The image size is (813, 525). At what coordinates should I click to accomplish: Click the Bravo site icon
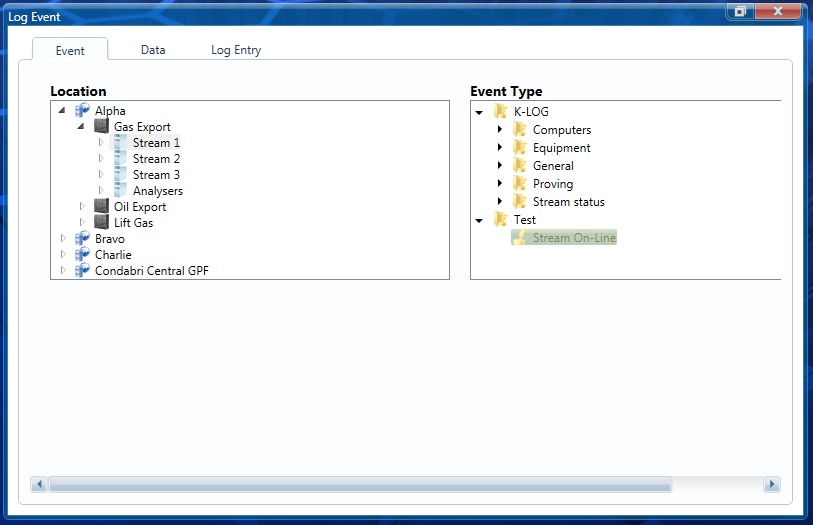pyautogui.click(x=82, y=238)
